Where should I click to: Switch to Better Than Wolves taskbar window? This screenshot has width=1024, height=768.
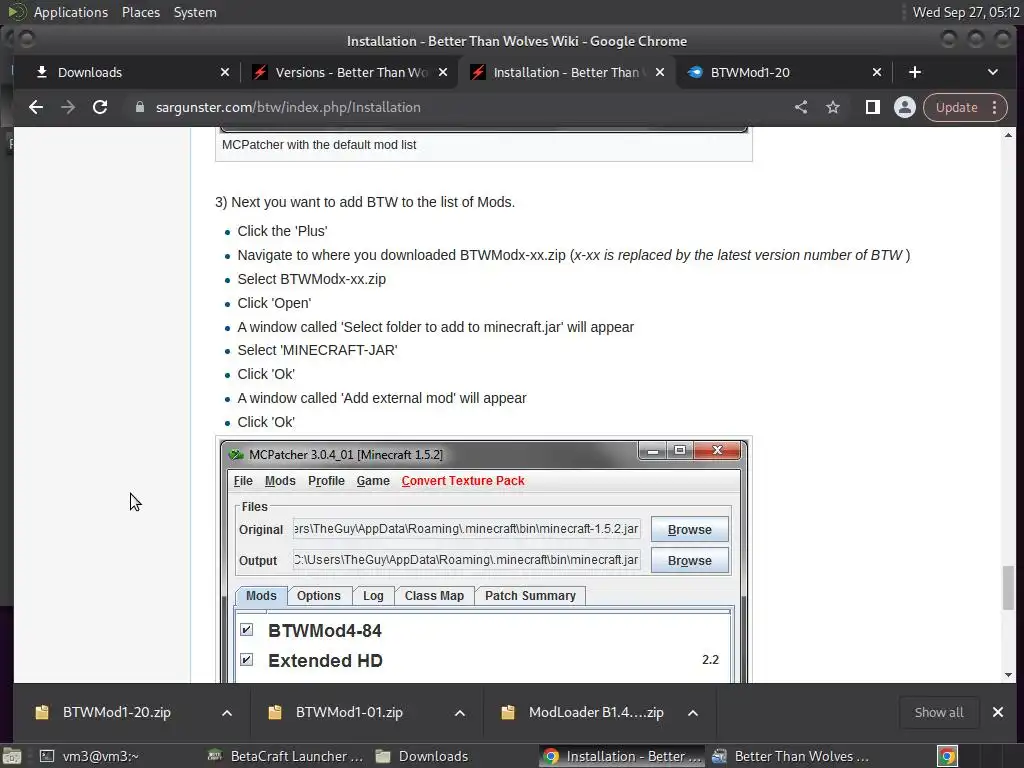[x=792, y=756]
